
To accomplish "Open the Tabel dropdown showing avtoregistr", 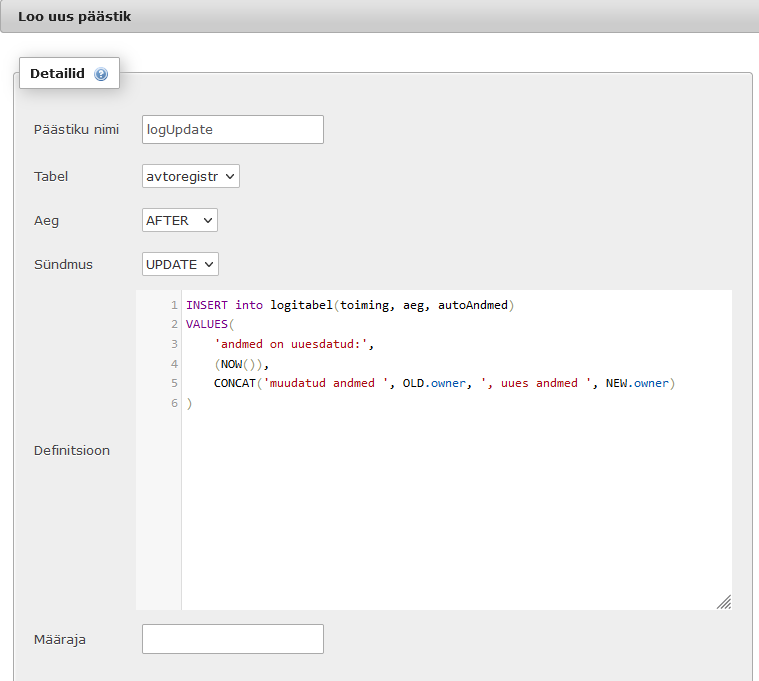I will tap(191, 176).
